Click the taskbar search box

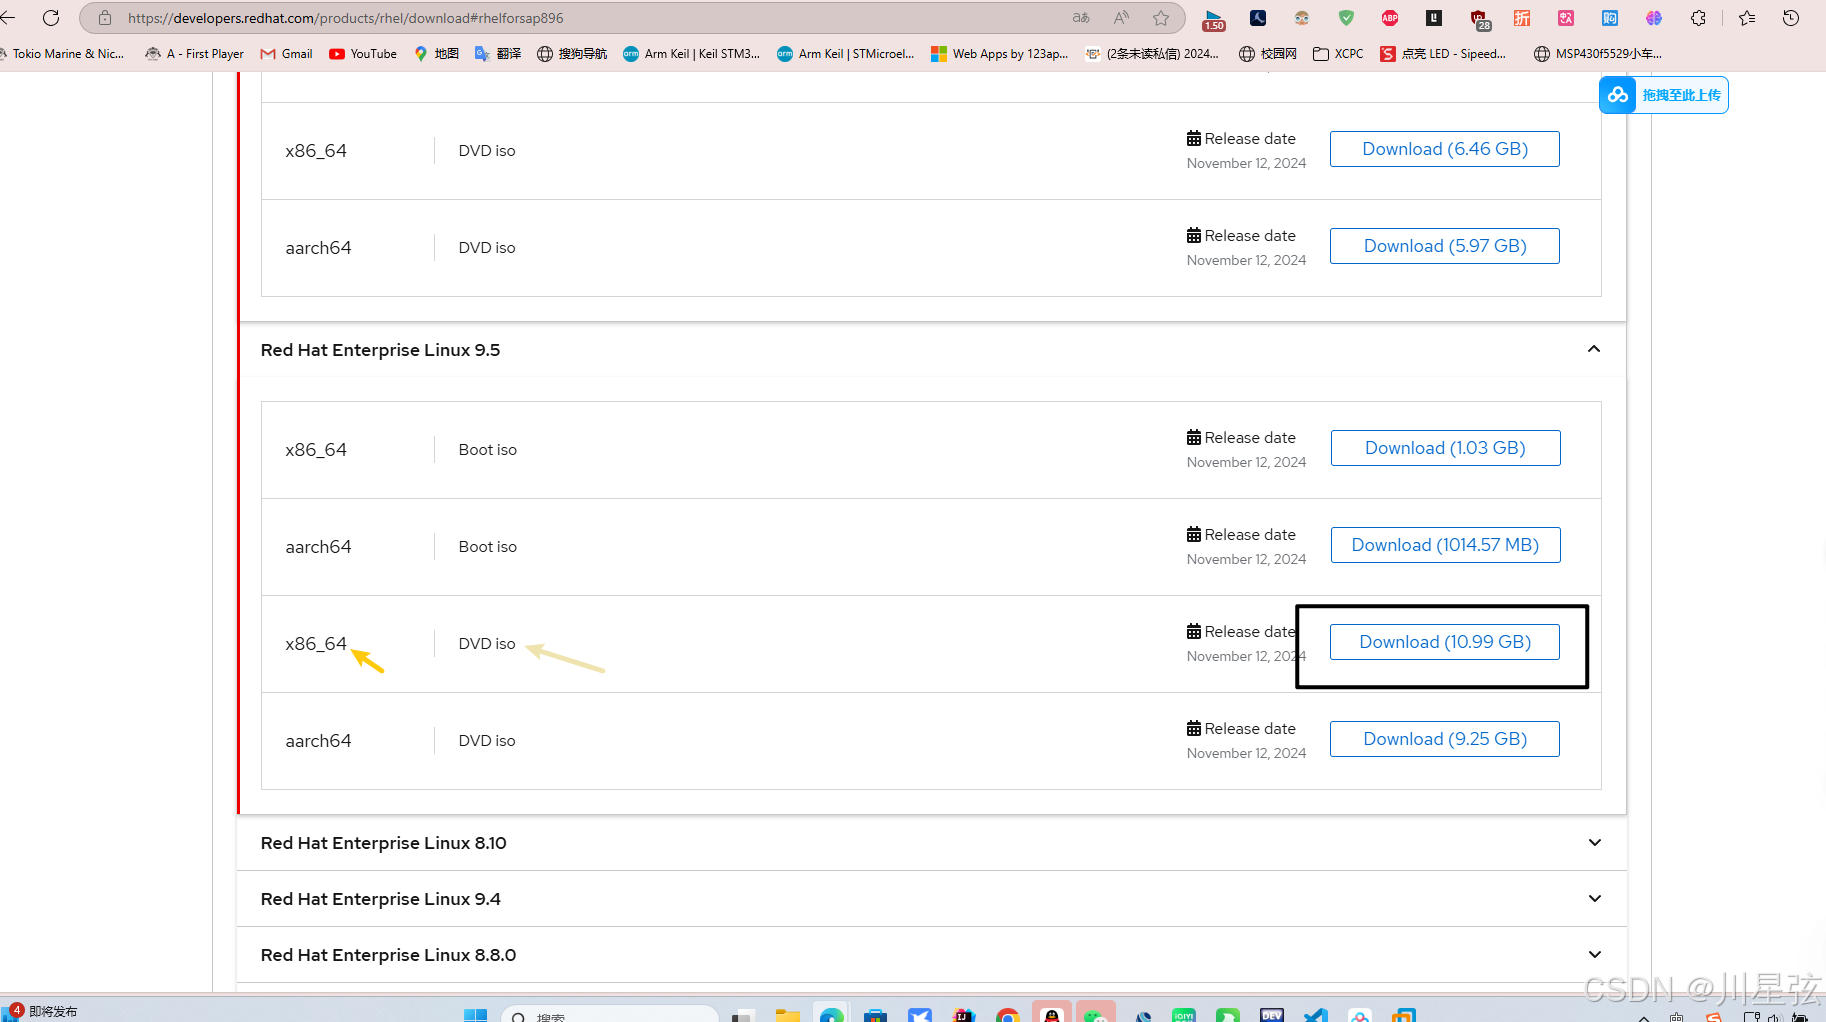coord(610,1014)
